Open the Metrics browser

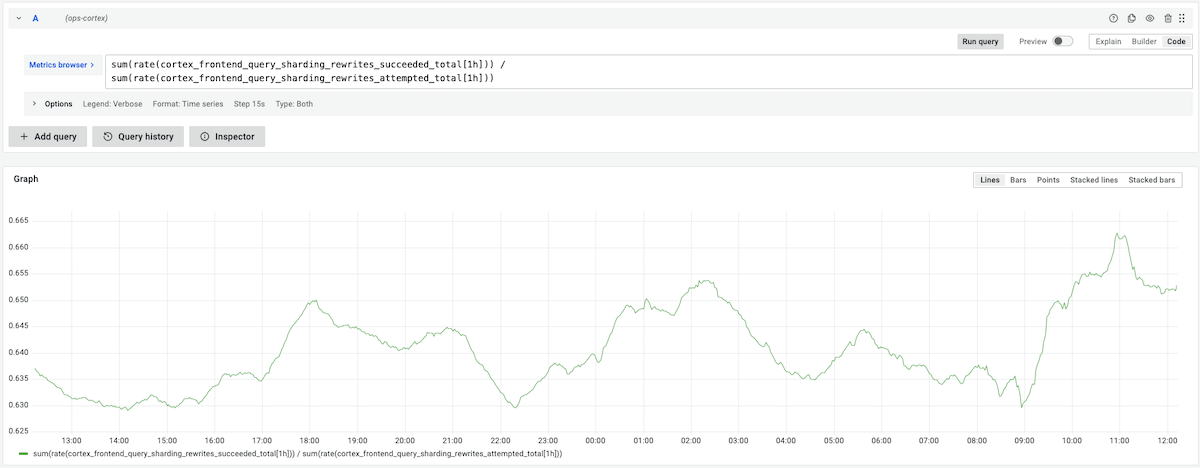pos(62,65)
